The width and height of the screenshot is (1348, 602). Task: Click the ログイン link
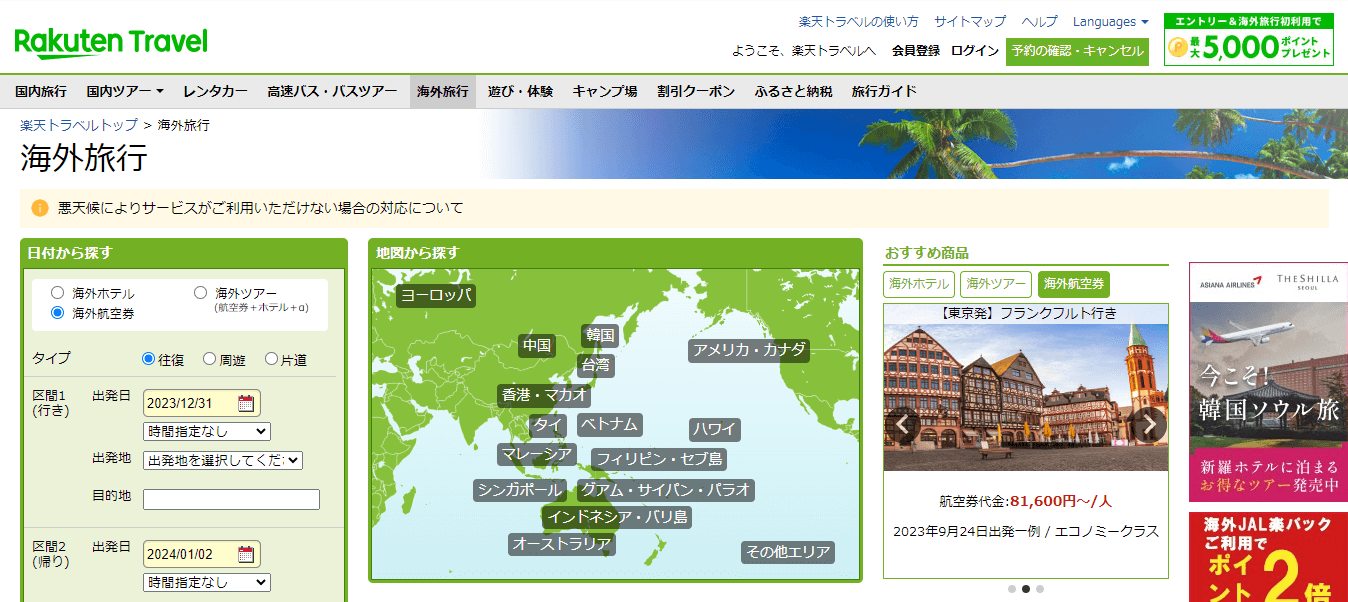(974, 51)
